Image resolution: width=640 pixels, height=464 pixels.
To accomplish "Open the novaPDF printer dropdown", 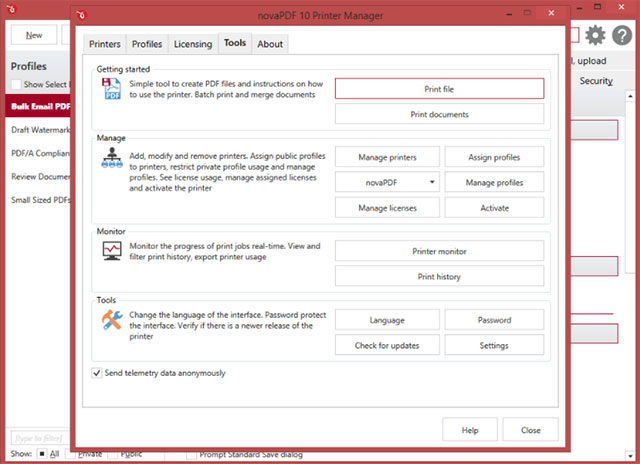I will tap(387, 182).
